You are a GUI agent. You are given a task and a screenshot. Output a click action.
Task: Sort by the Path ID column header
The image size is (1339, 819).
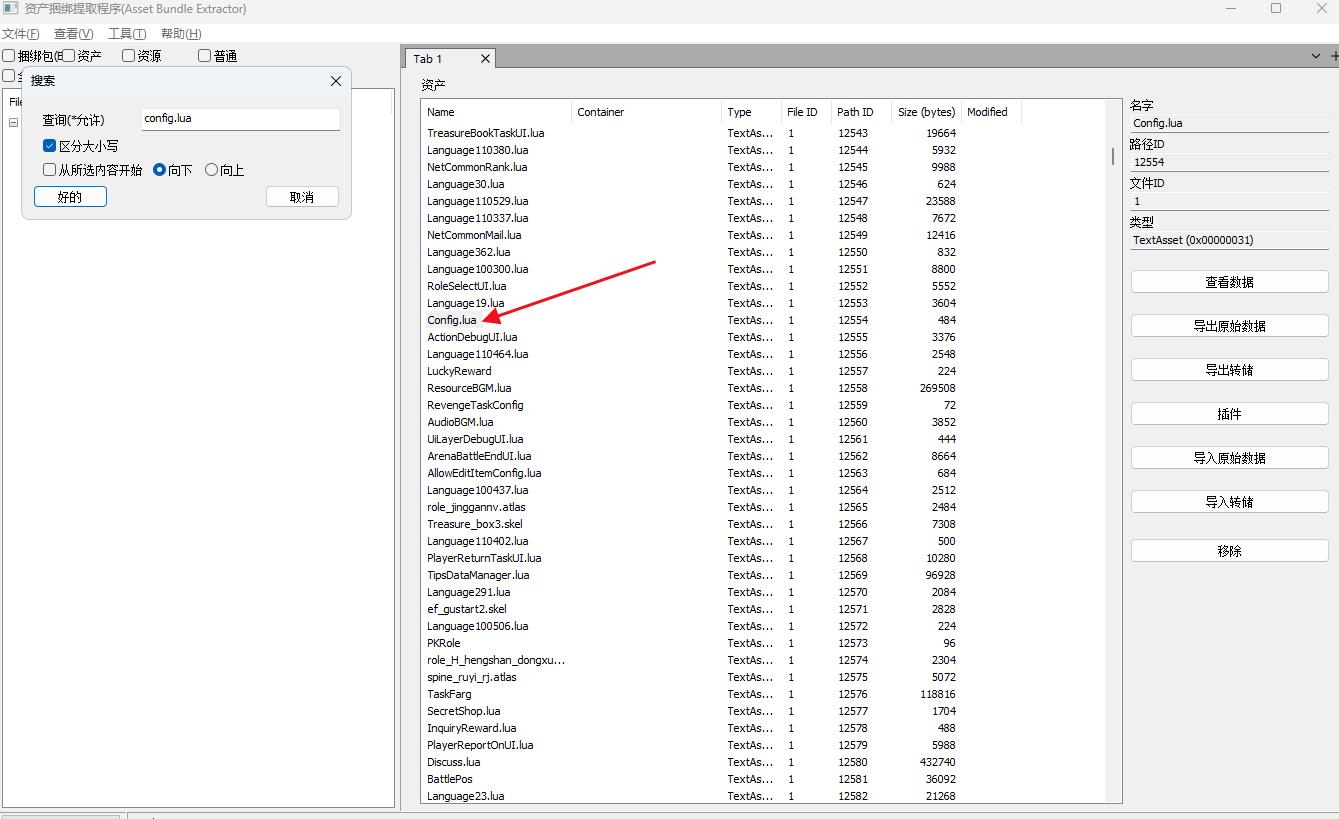click(x=861, y=112)
